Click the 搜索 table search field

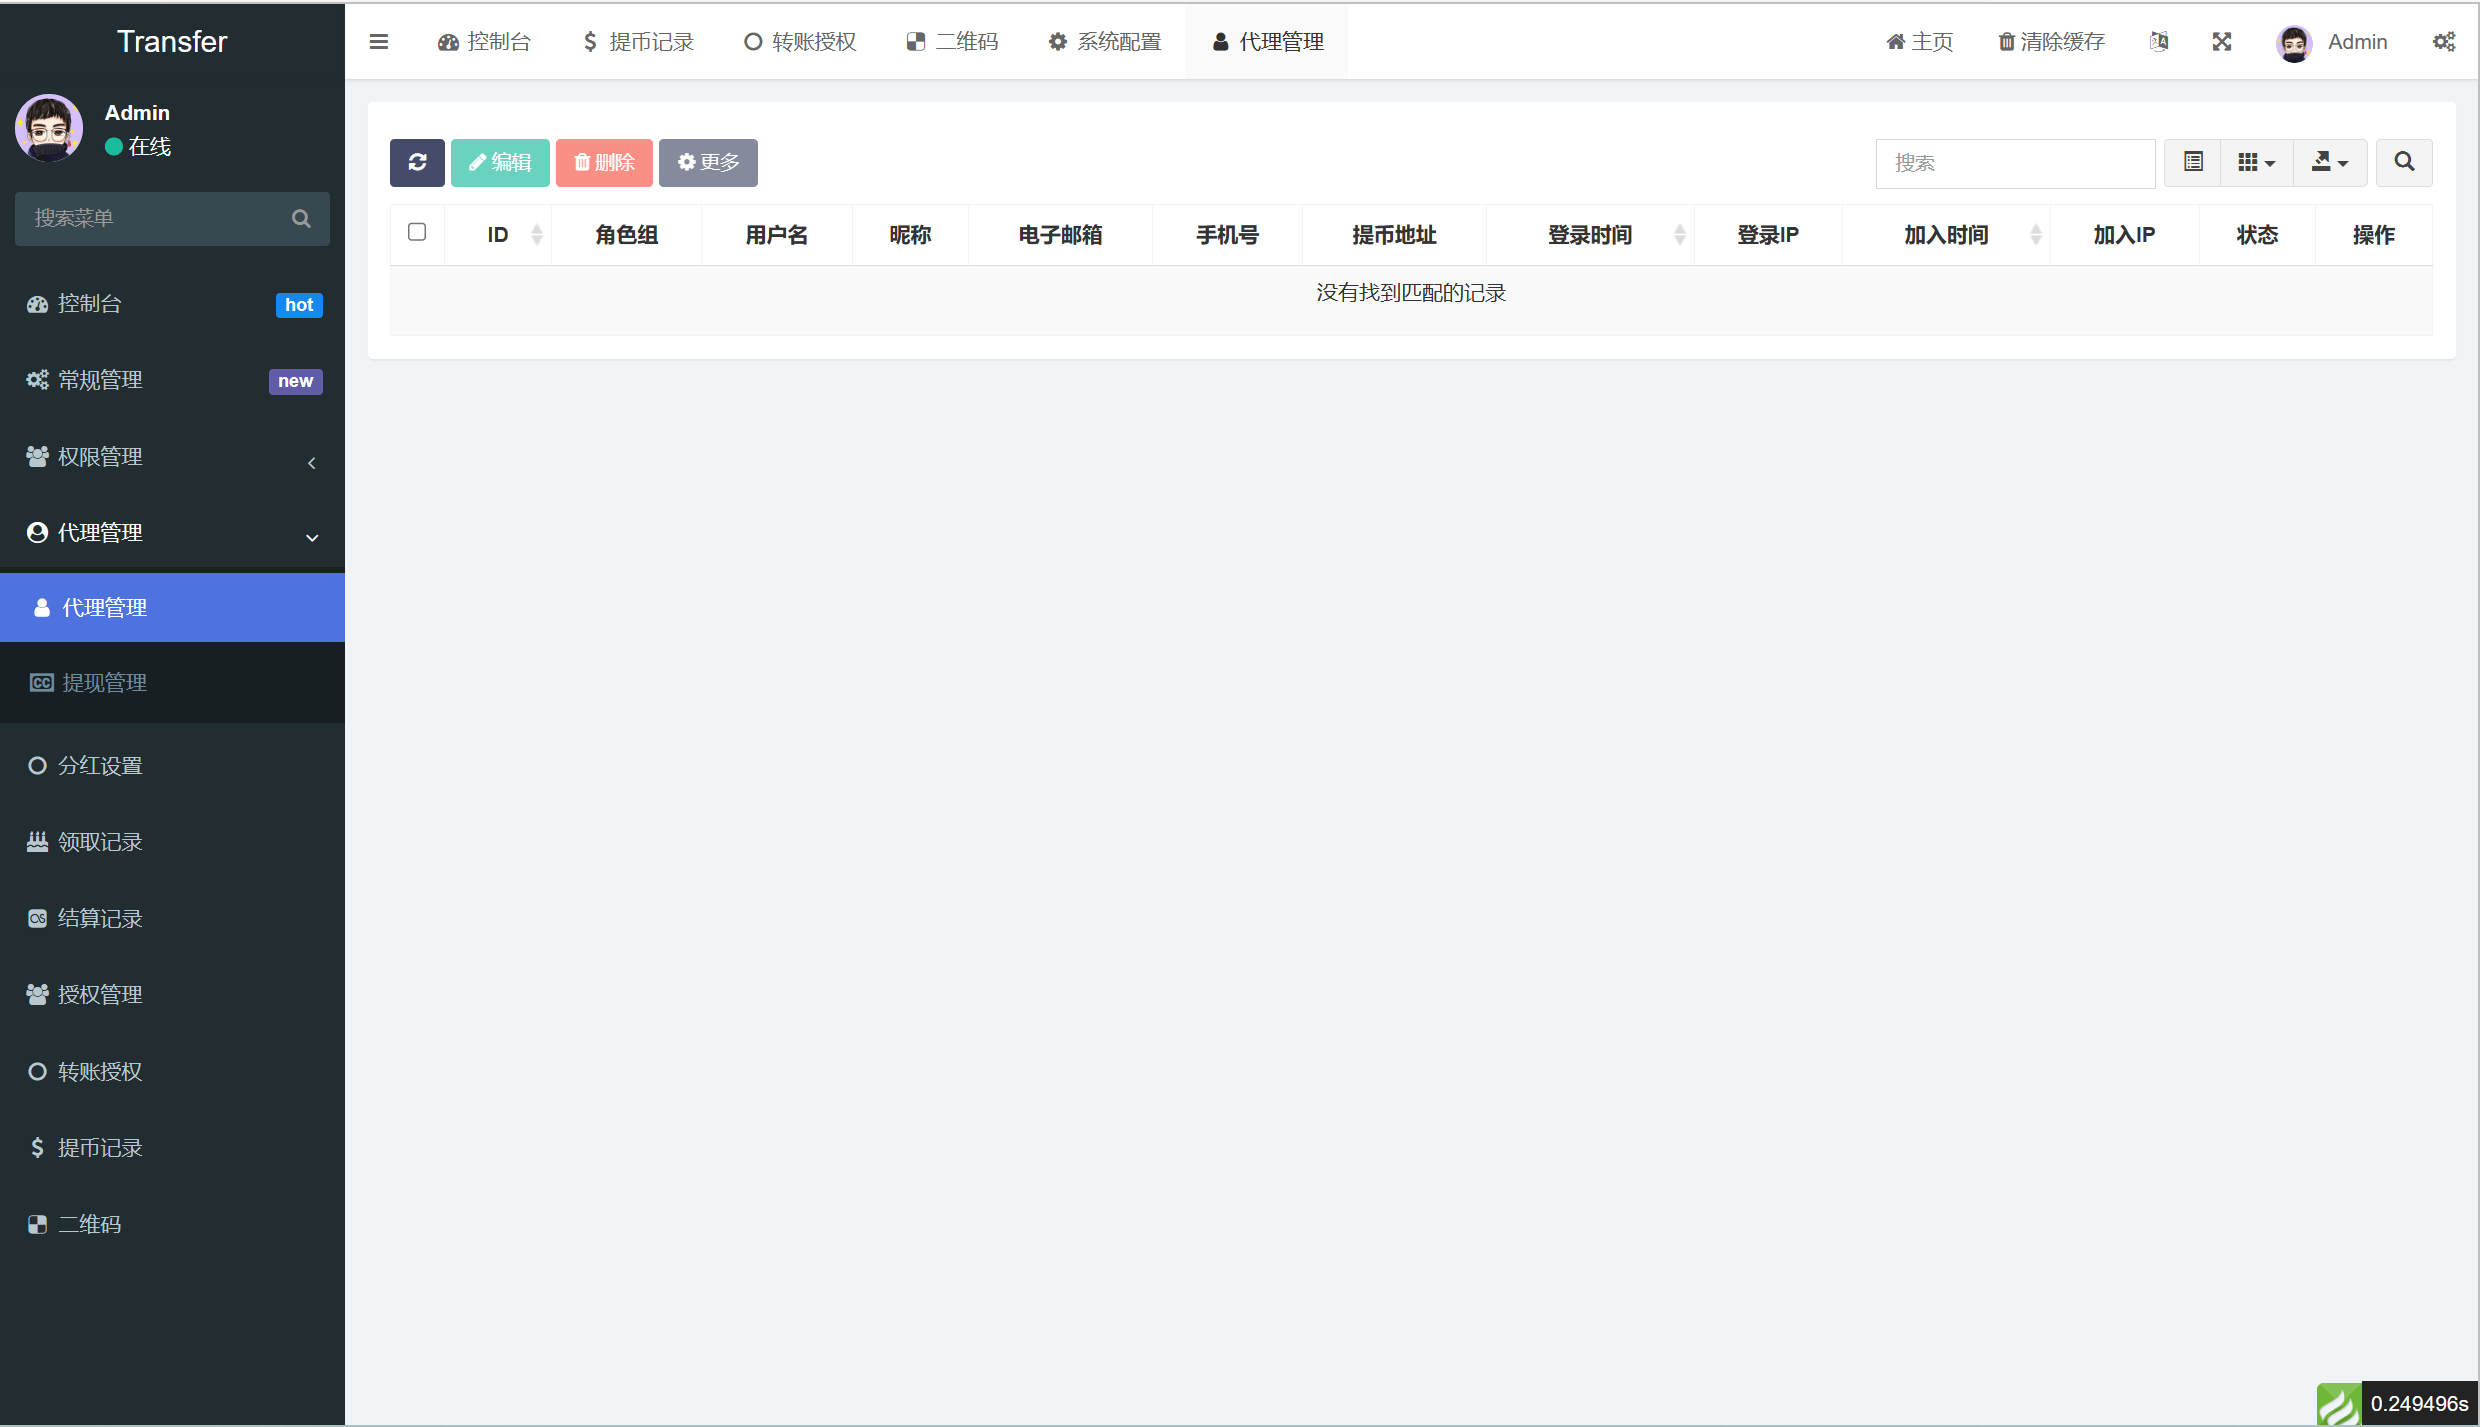pos(2015,163)
